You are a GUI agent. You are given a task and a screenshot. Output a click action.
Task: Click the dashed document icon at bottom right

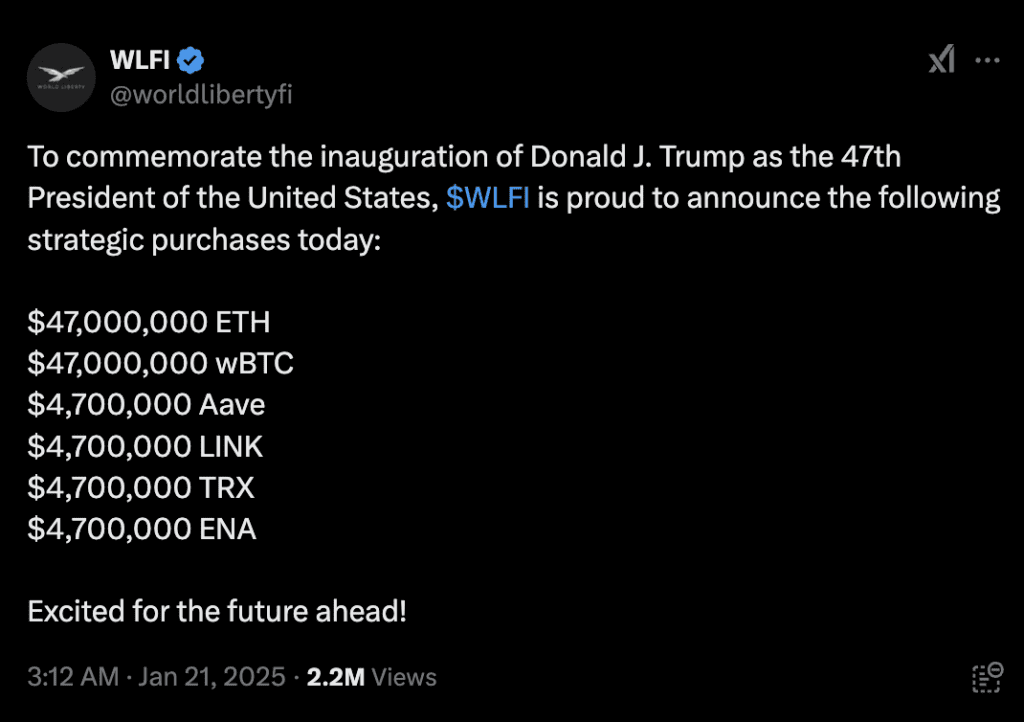click(986, 677)
